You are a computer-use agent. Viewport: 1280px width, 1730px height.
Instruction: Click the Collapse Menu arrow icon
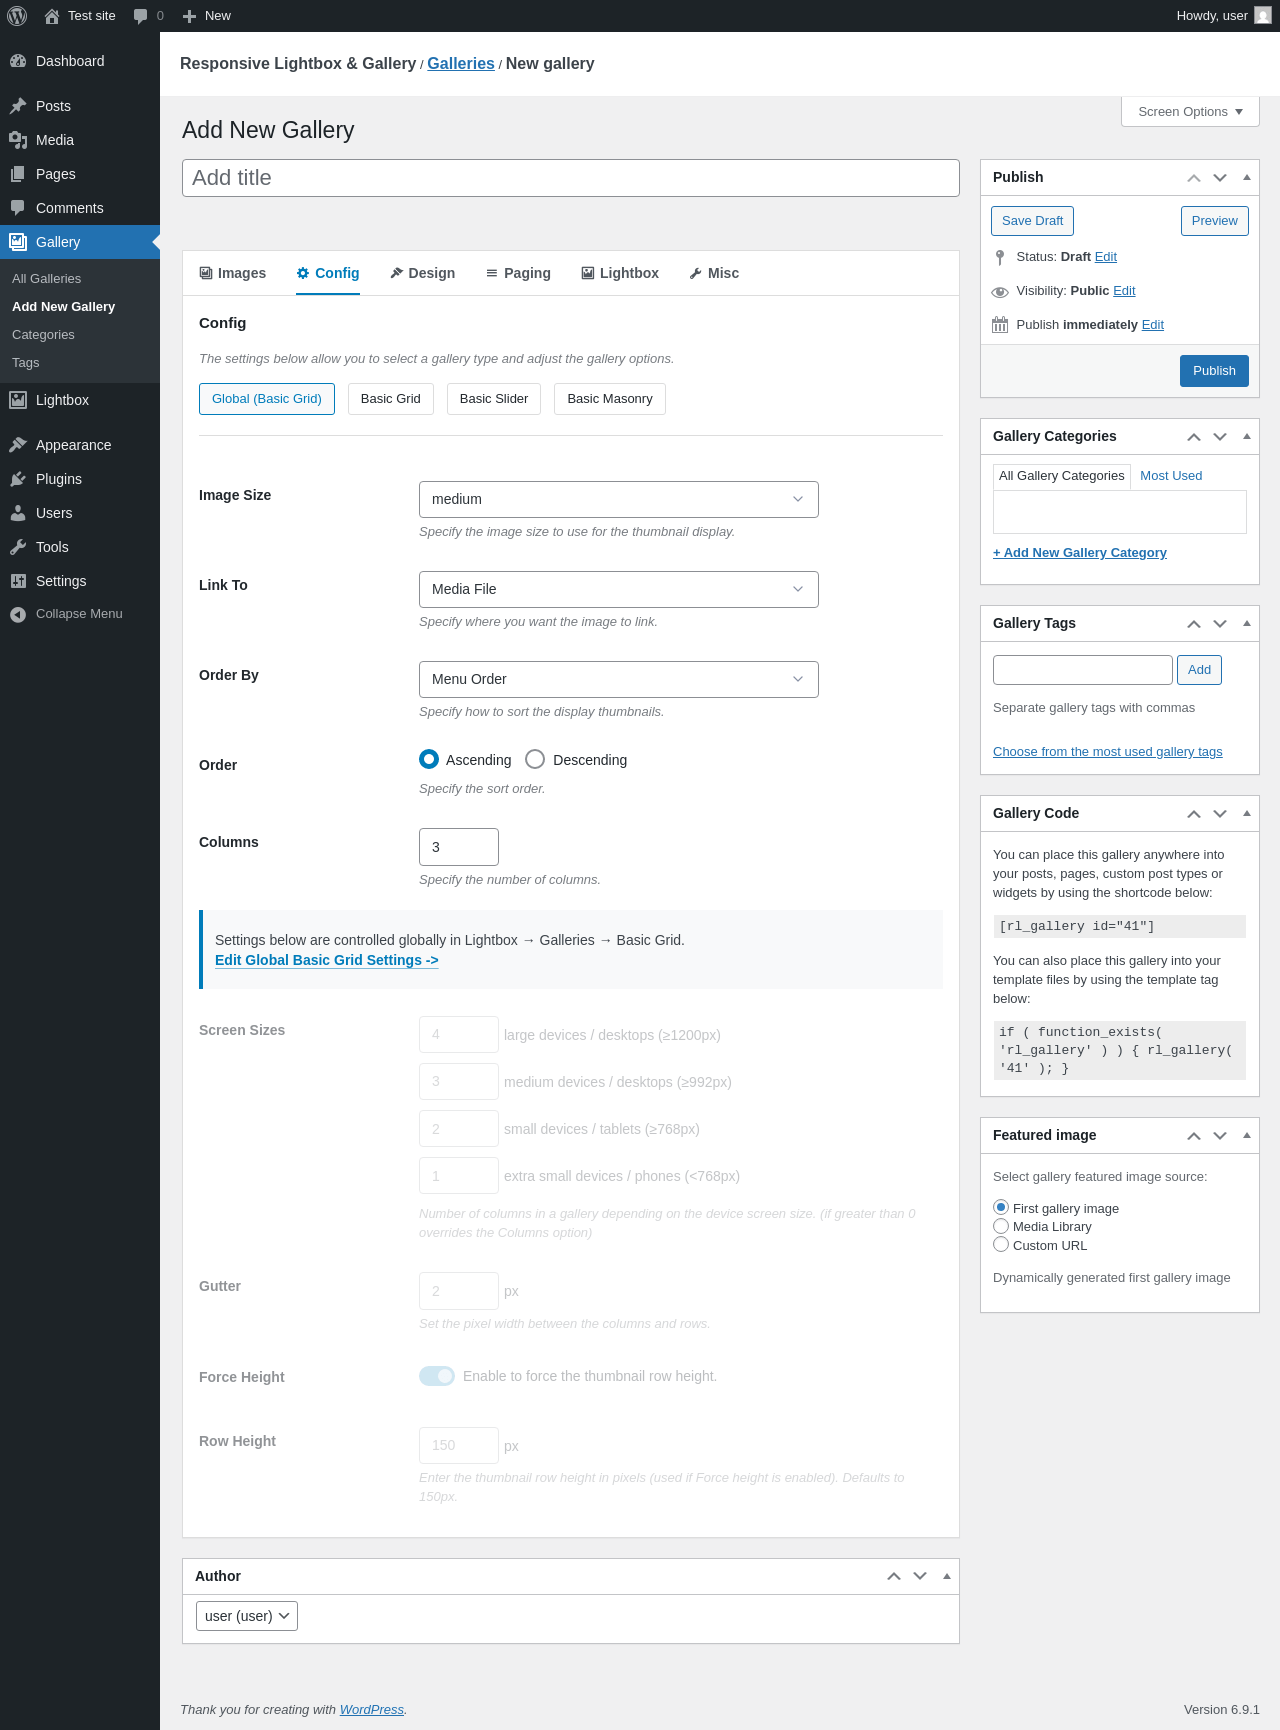pos(18,614)
